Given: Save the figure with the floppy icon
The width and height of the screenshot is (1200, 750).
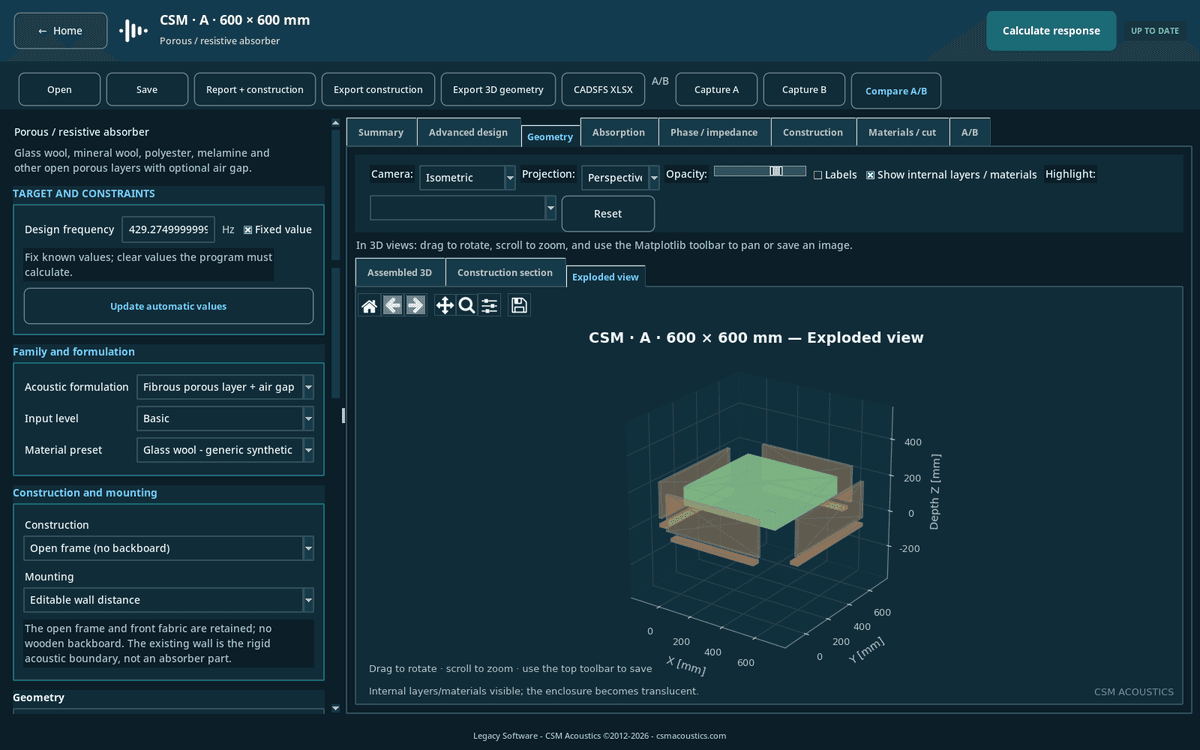Looking at the screenshot, I should tap(519, 306).
